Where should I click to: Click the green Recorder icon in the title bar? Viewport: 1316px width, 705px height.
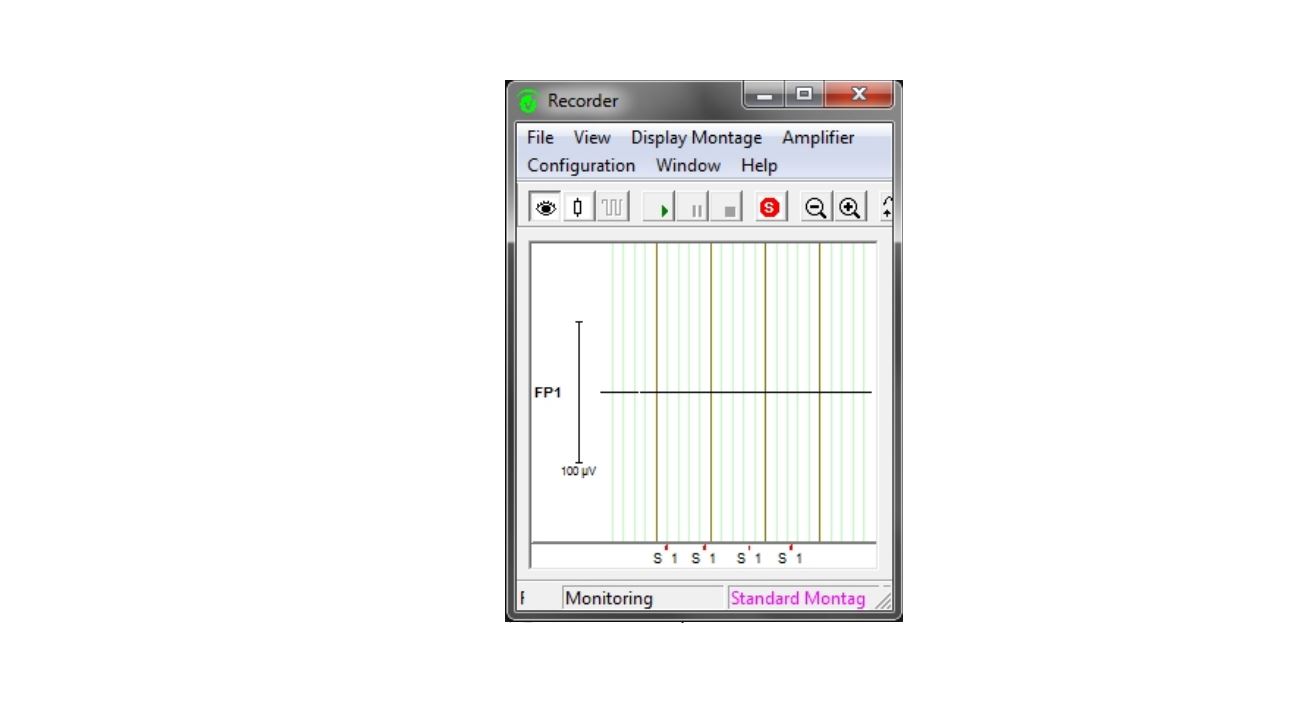coord(528,101)
